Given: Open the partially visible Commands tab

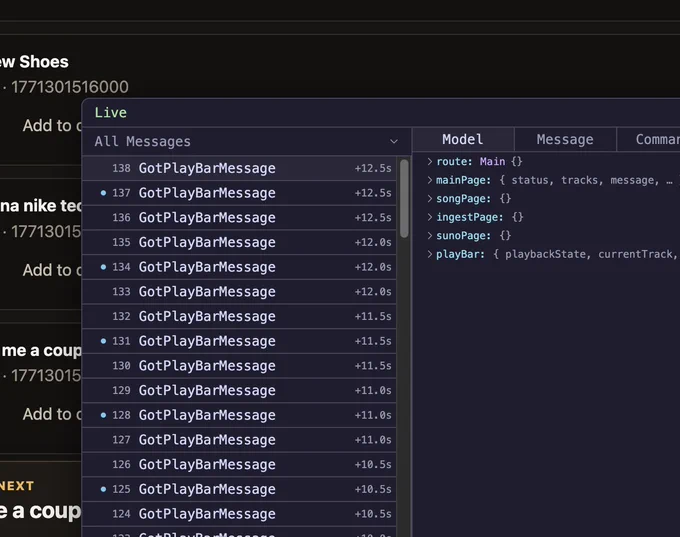Looking at the screenshot, I should [649, 139].
